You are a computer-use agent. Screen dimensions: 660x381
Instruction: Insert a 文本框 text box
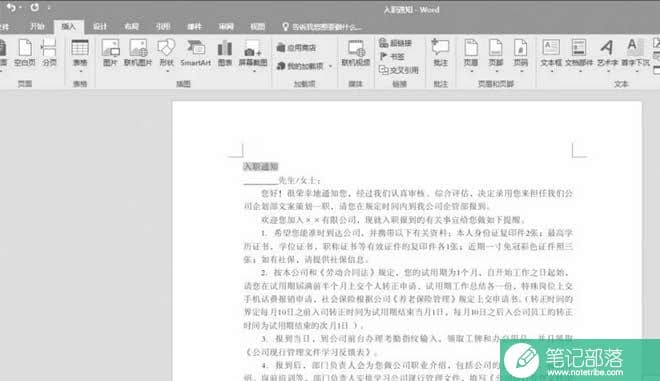(x=551, y=55)
